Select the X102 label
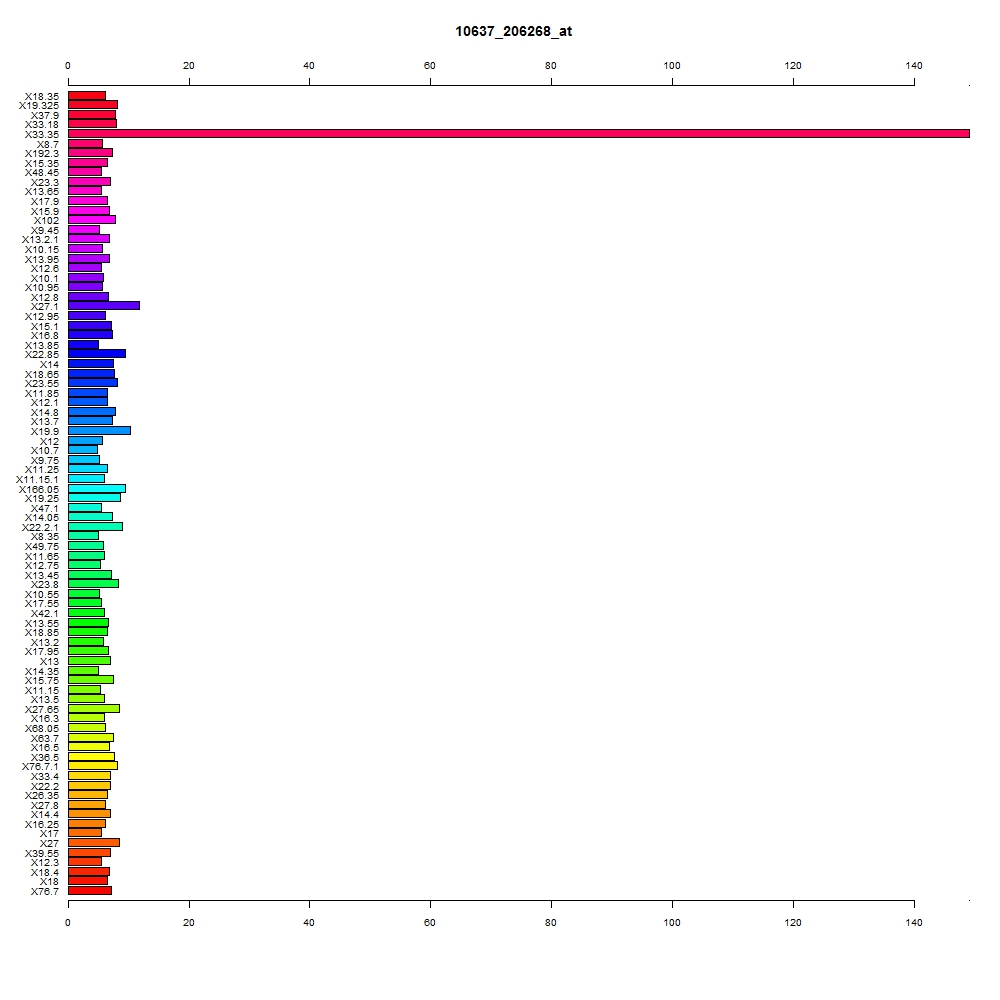Screen dimensions: 1000x1000 point(46,221)
